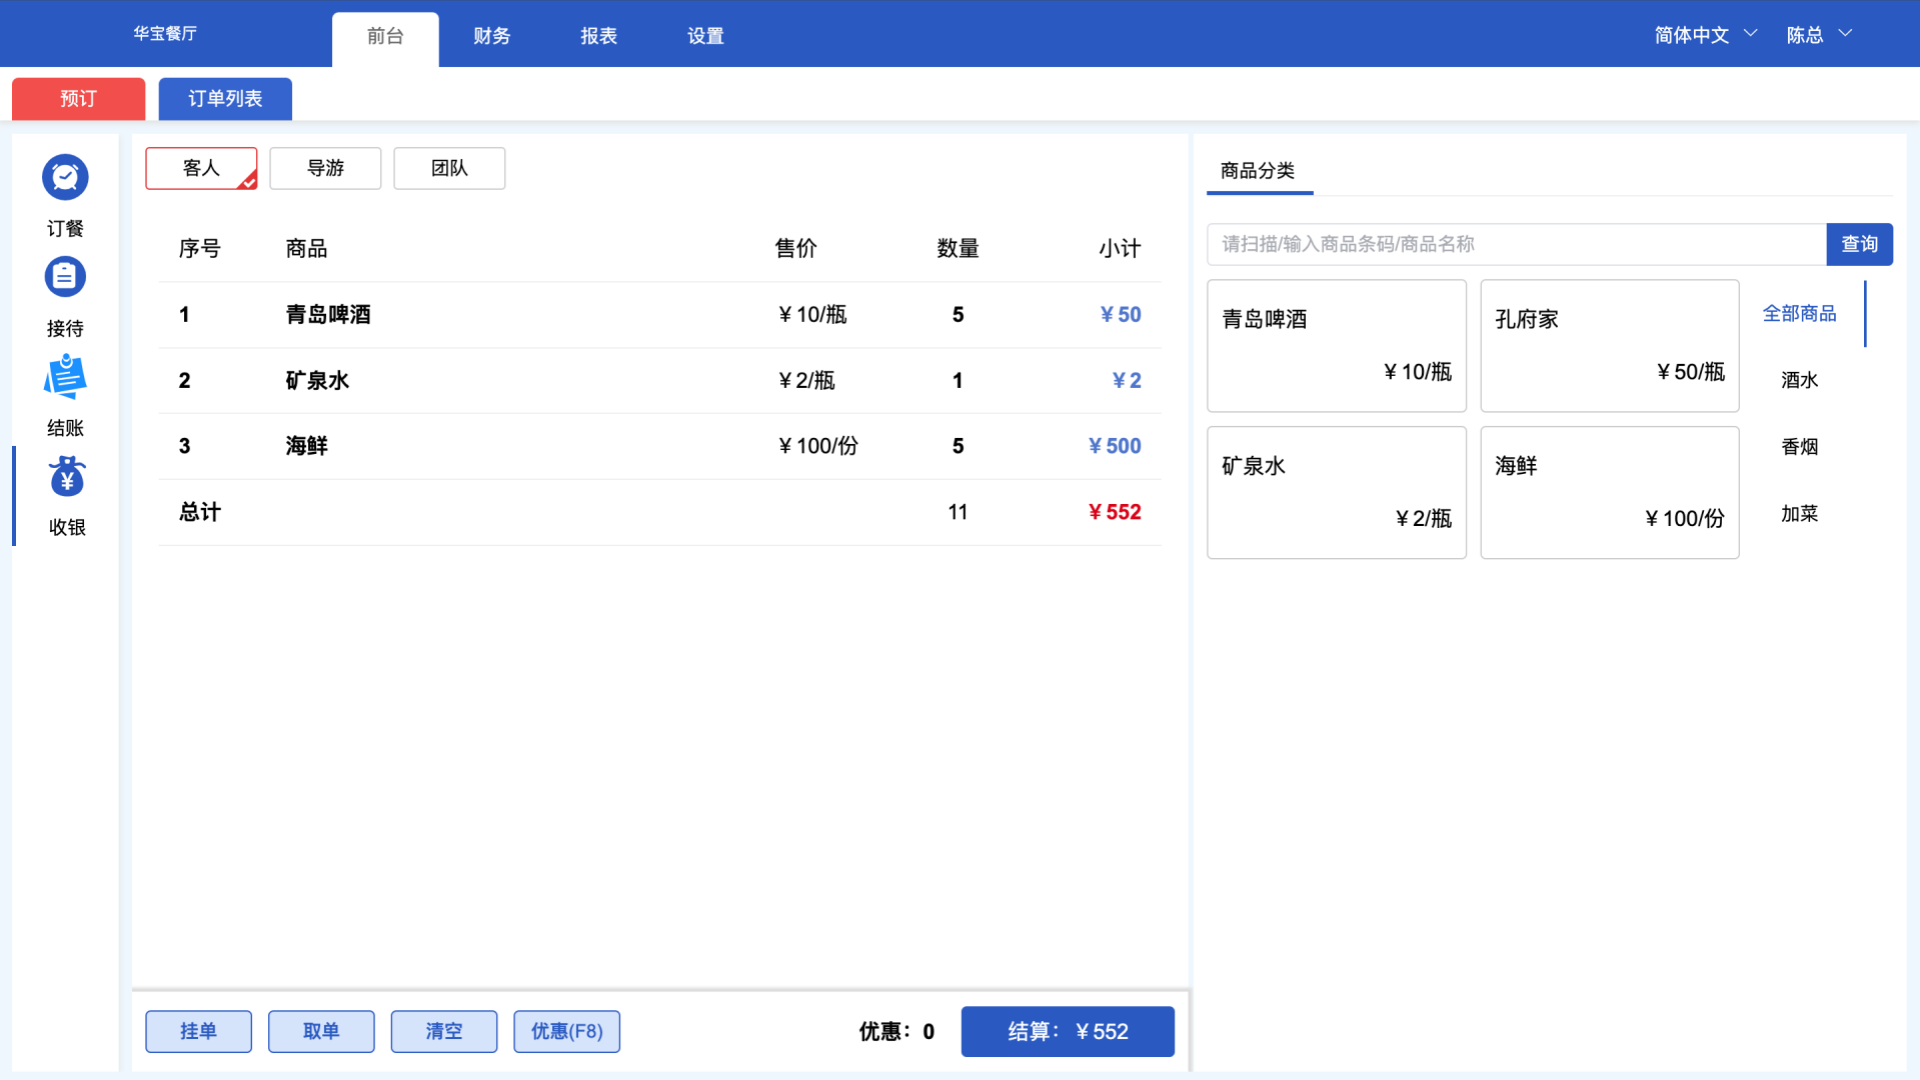Switch customer type to 团队

[449, 168]
